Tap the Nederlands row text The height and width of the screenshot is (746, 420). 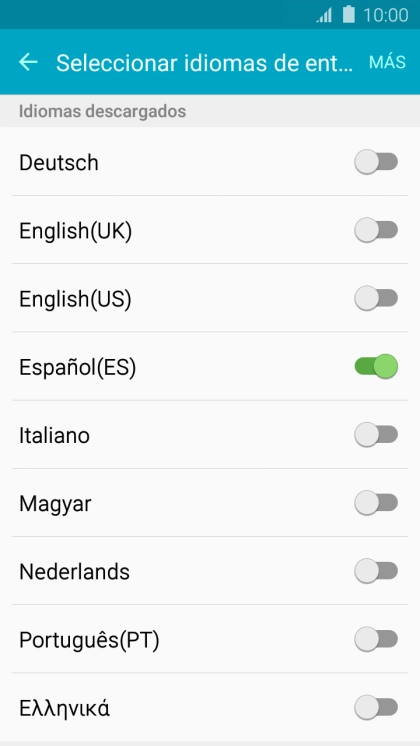[74, 571]
